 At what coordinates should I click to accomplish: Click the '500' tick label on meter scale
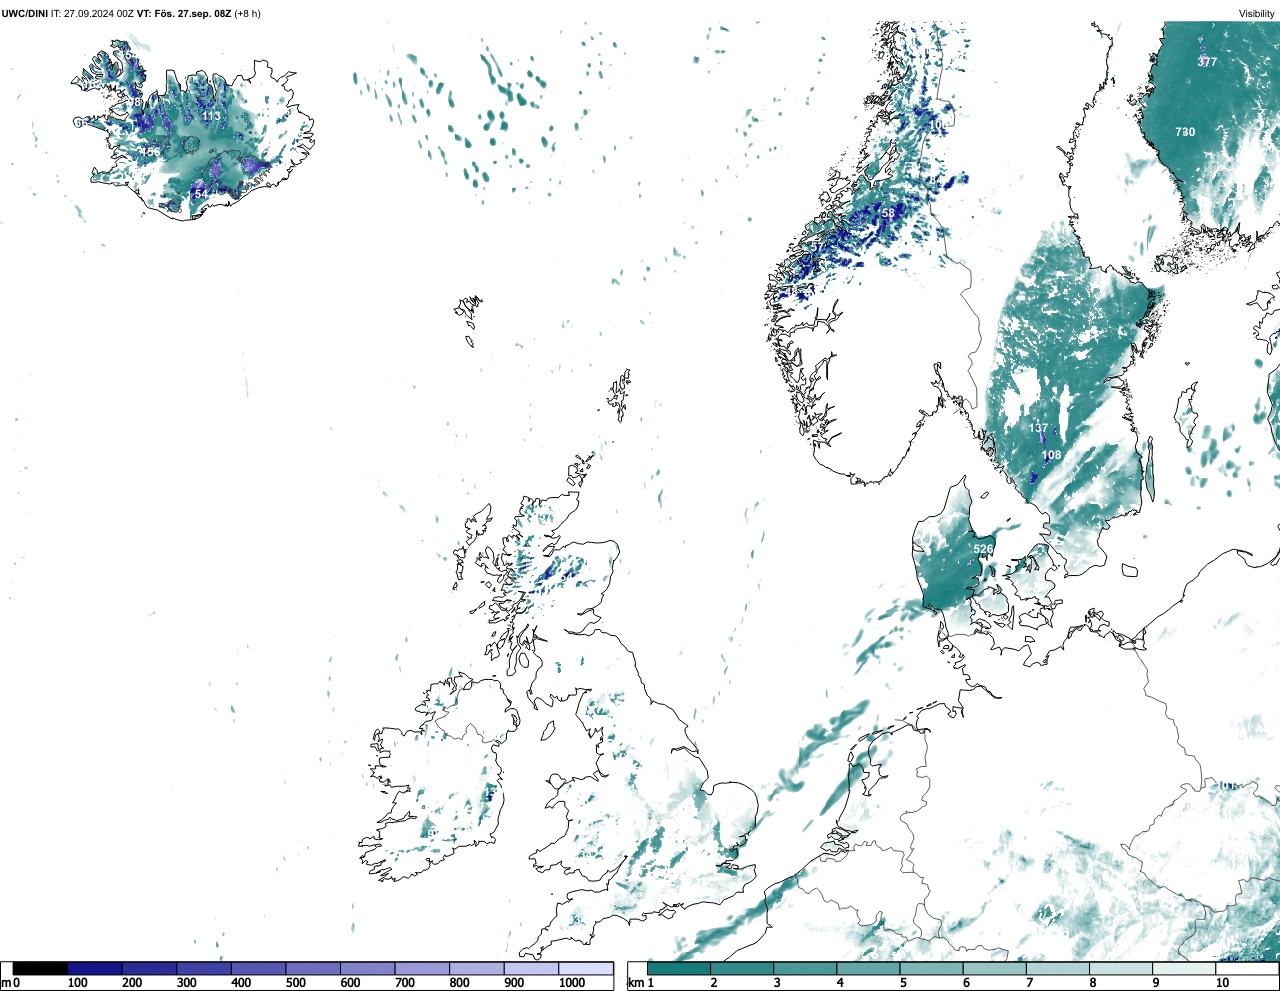click(296, 983)
